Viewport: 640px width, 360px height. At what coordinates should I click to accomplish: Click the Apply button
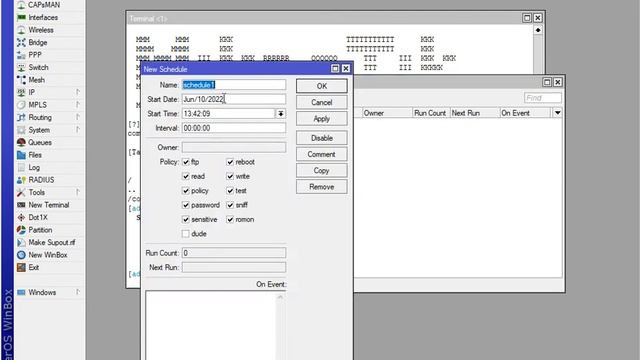click(x=322, y=119)
